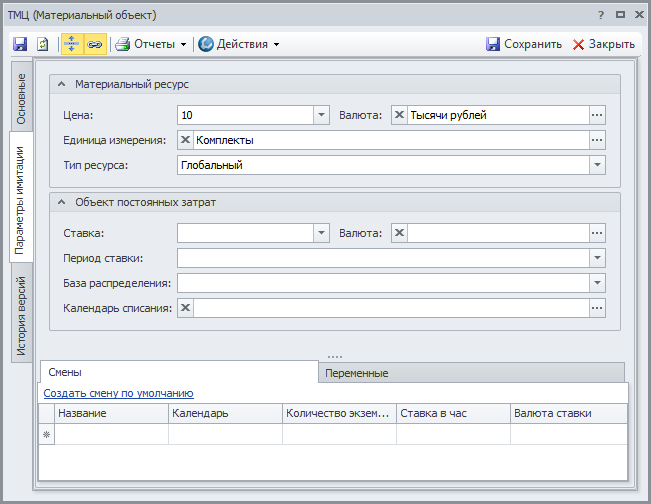Open ellipsis picker for Календарь списания
The width and height of the screenshot is (651, 504).
coord(597,308)
